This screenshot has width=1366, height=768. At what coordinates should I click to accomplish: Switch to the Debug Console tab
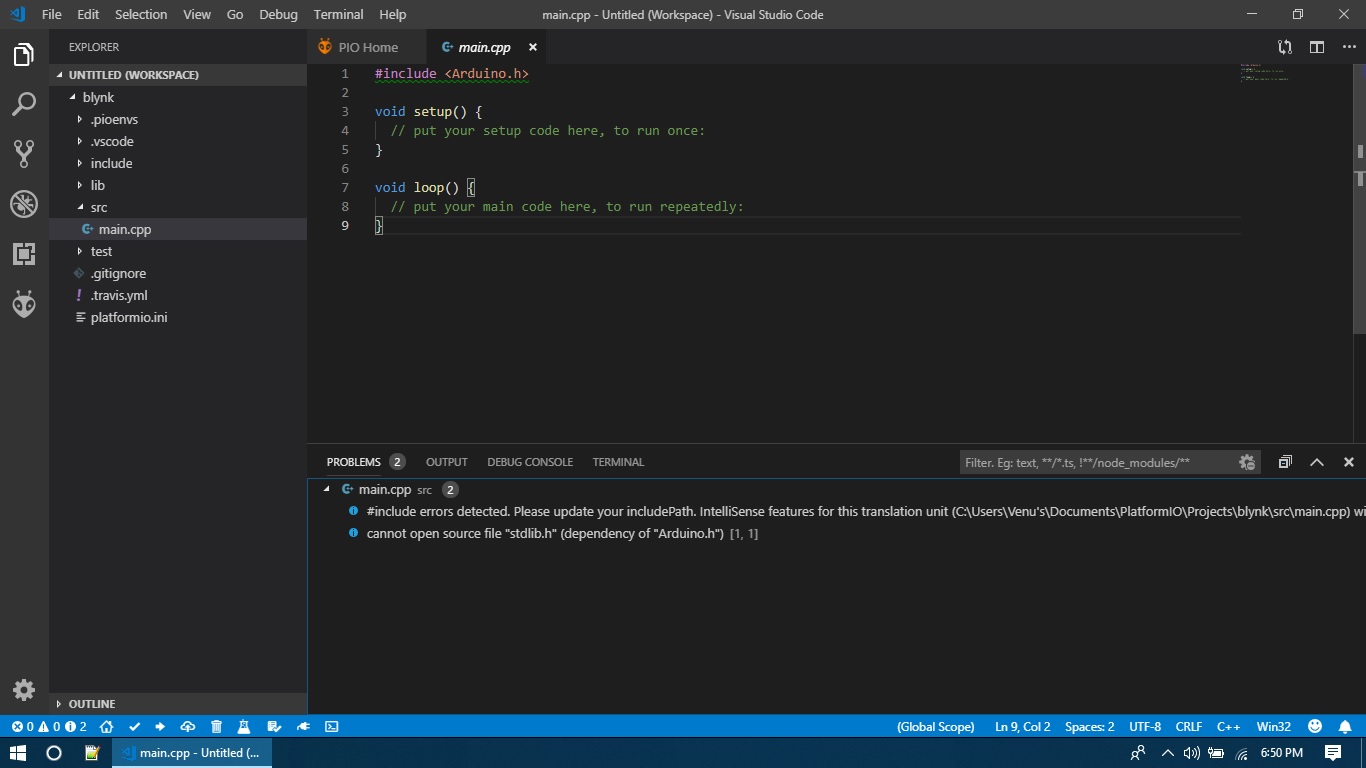530,461
